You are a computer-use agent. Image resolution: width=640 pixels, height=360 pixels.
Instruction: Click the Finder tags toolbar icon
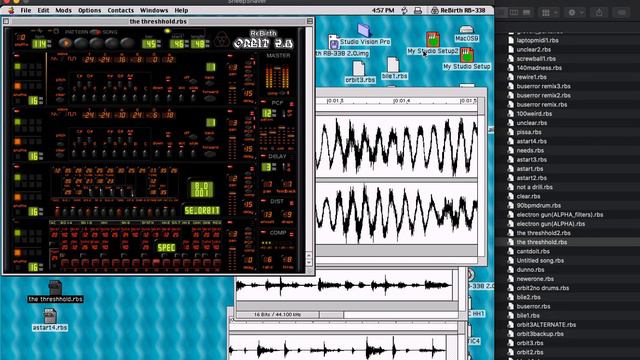tap(622, 13)
